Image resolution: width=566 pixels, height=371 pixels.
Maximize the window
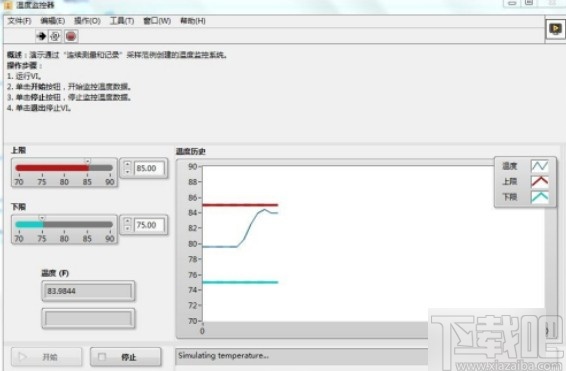coord(529,3)
